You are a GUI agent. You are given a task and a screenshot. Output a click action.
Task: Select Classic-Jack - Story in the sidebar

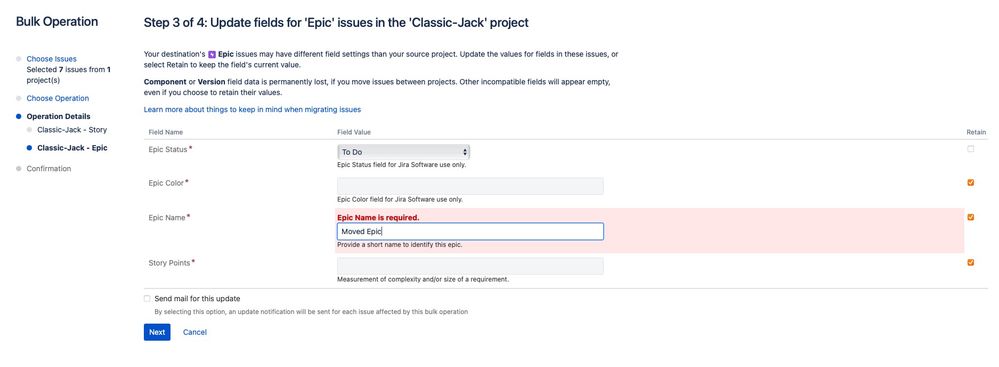[72, 129]
